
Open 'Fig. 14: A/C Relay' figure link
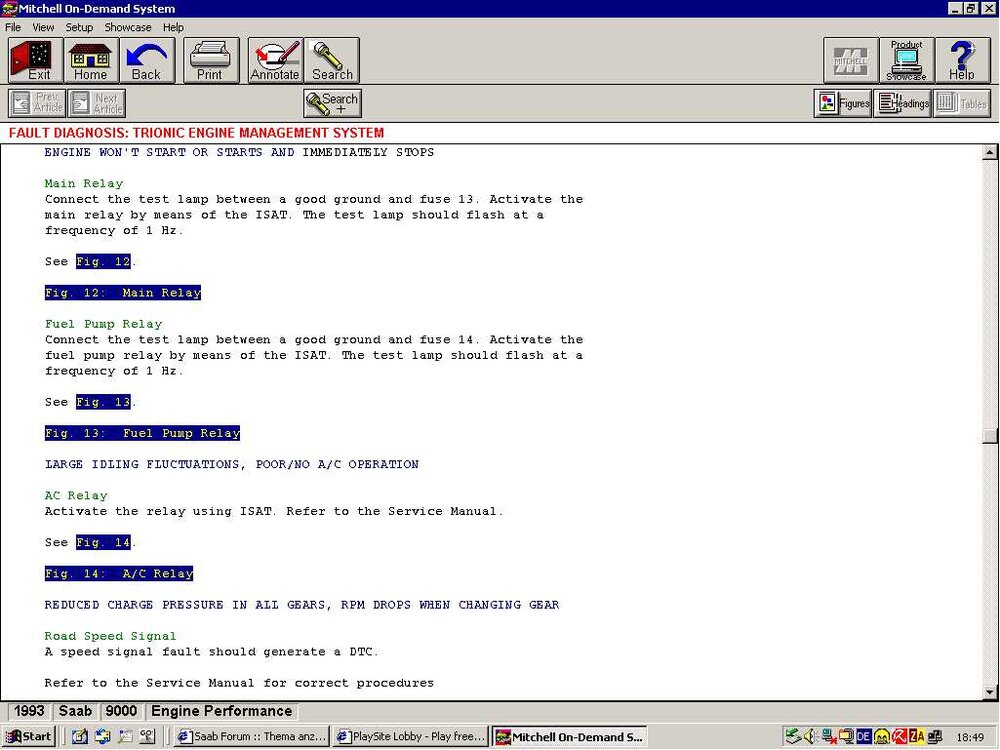point(119,573)
